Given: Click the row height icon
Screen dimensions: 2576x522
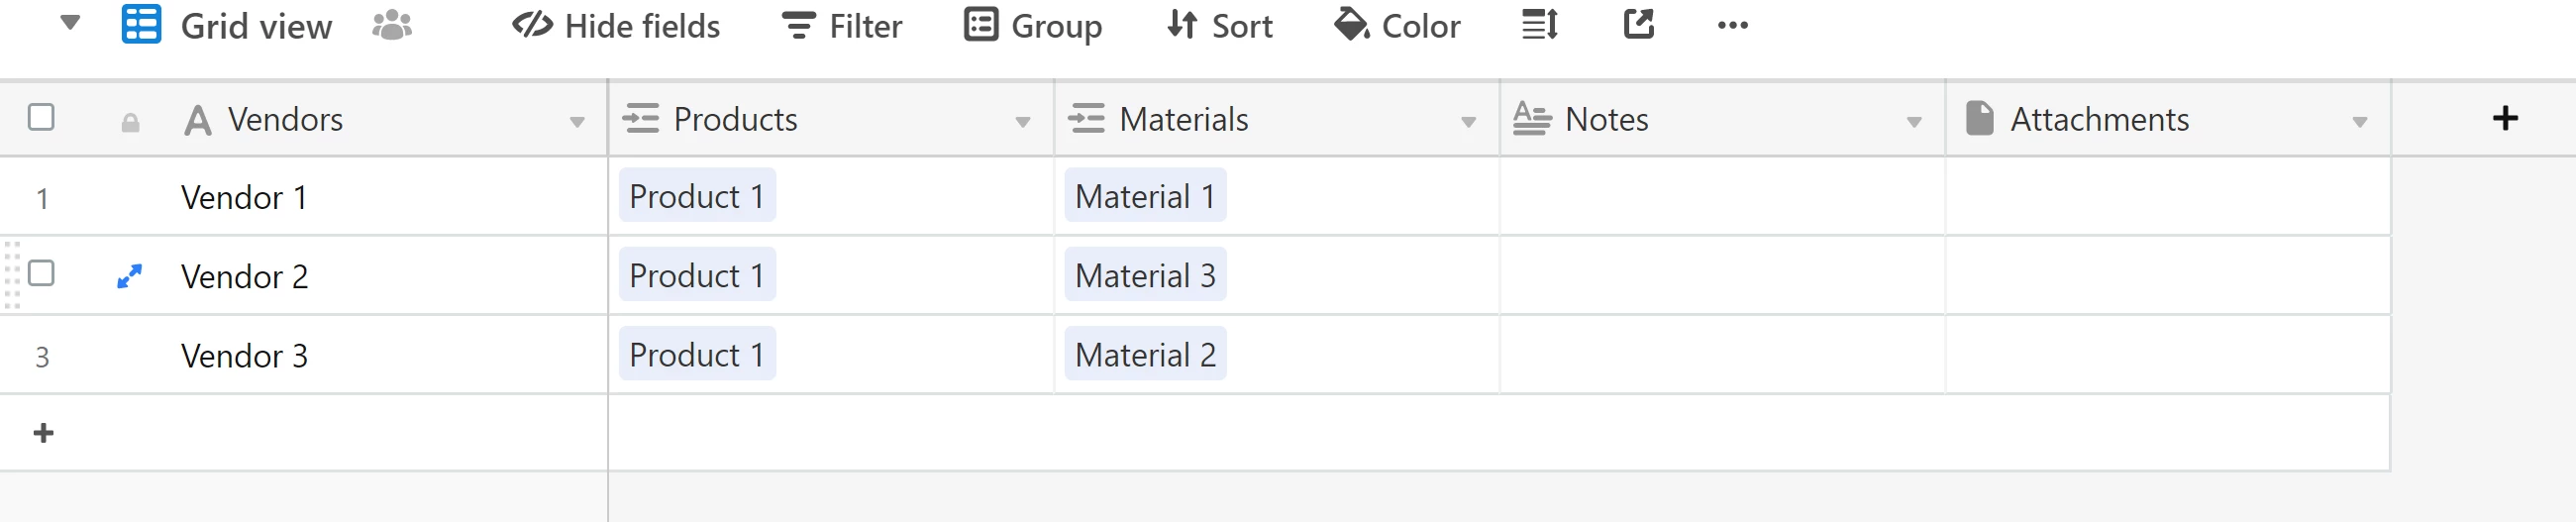Looking at the screenshot, I should tap(1539, 25).
